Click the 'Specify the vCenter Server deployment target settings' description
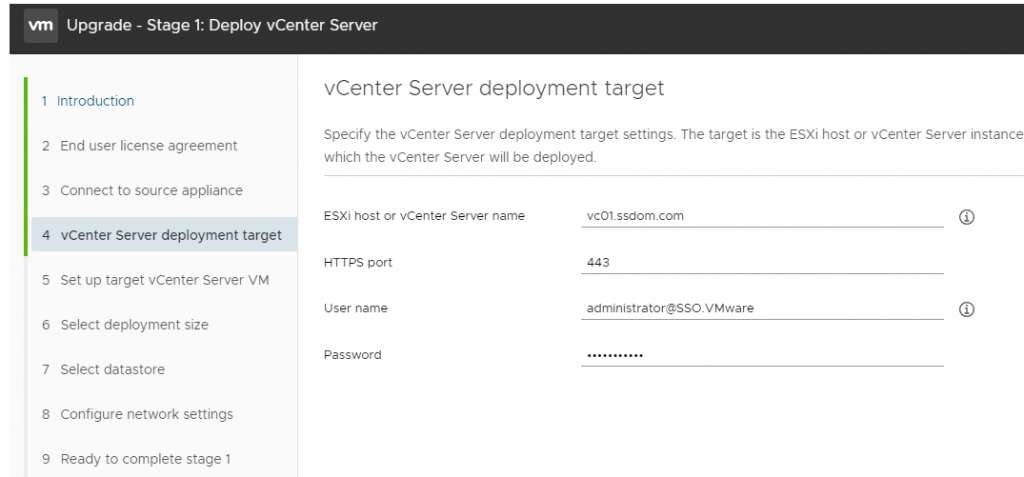Viewport: 1024px width, 477px height. tap(673, 146)
